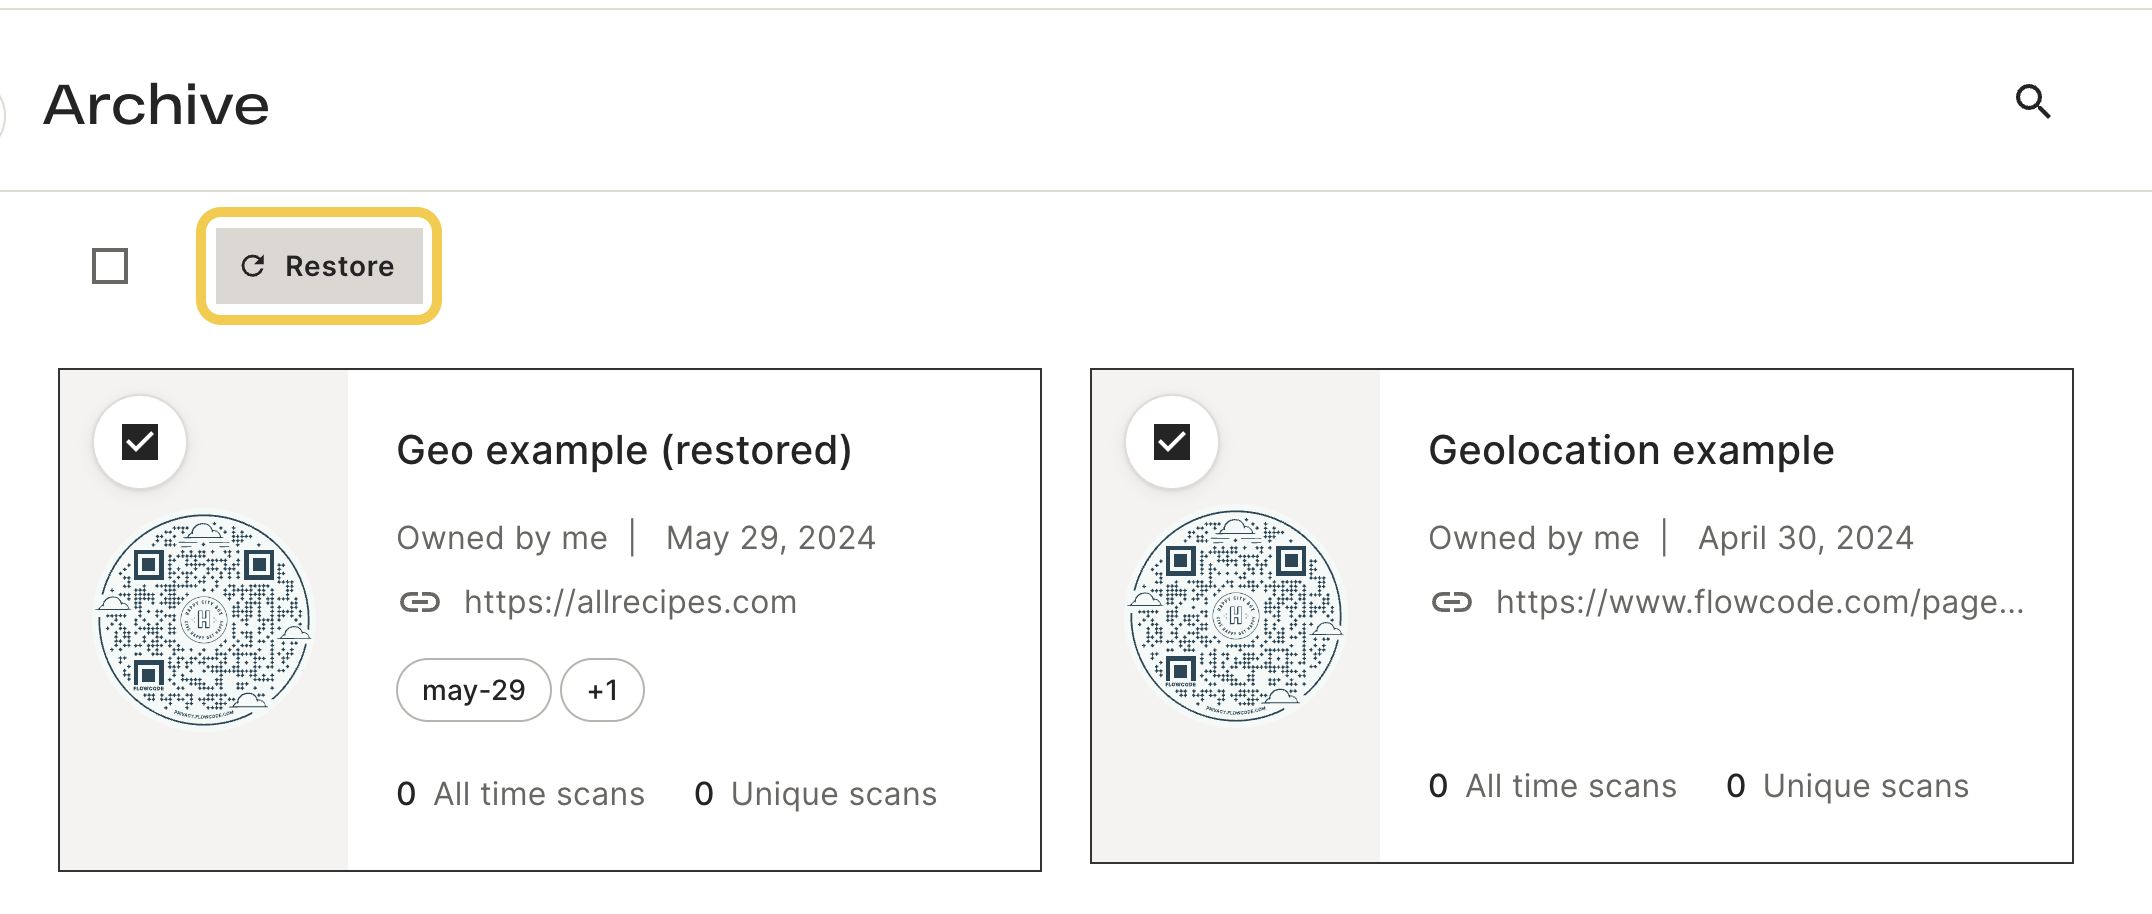Image resolution: width=2152 pixels, height=914 pixels.
Task: Open the truncated flowcode.com page link
Action: click(x=1760, y=602)
